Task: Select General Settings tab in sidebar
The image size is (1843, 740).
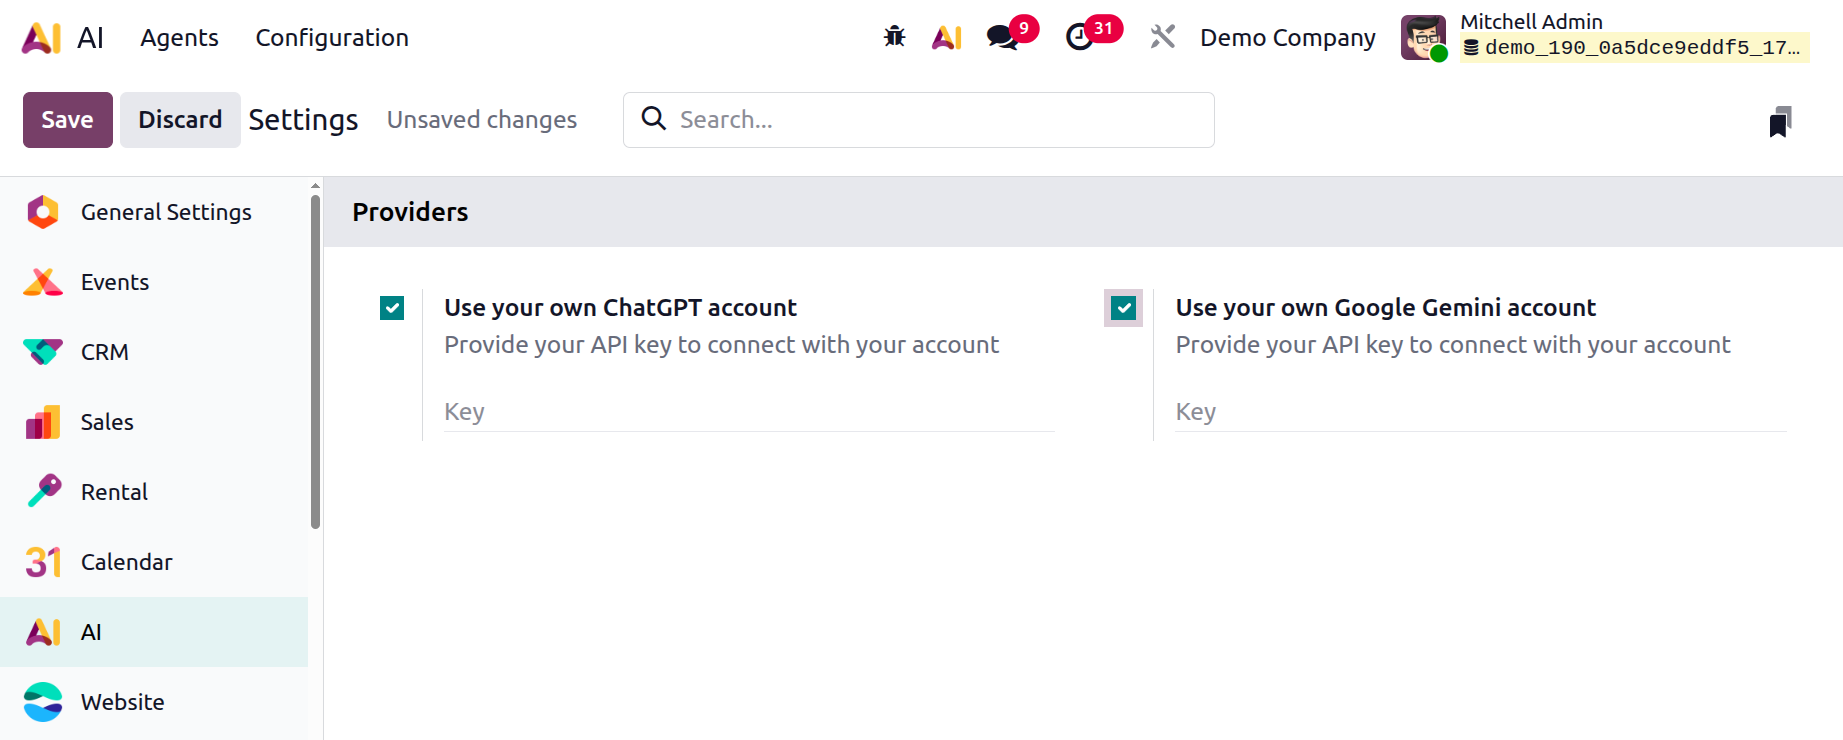Action: coord(166,212)
